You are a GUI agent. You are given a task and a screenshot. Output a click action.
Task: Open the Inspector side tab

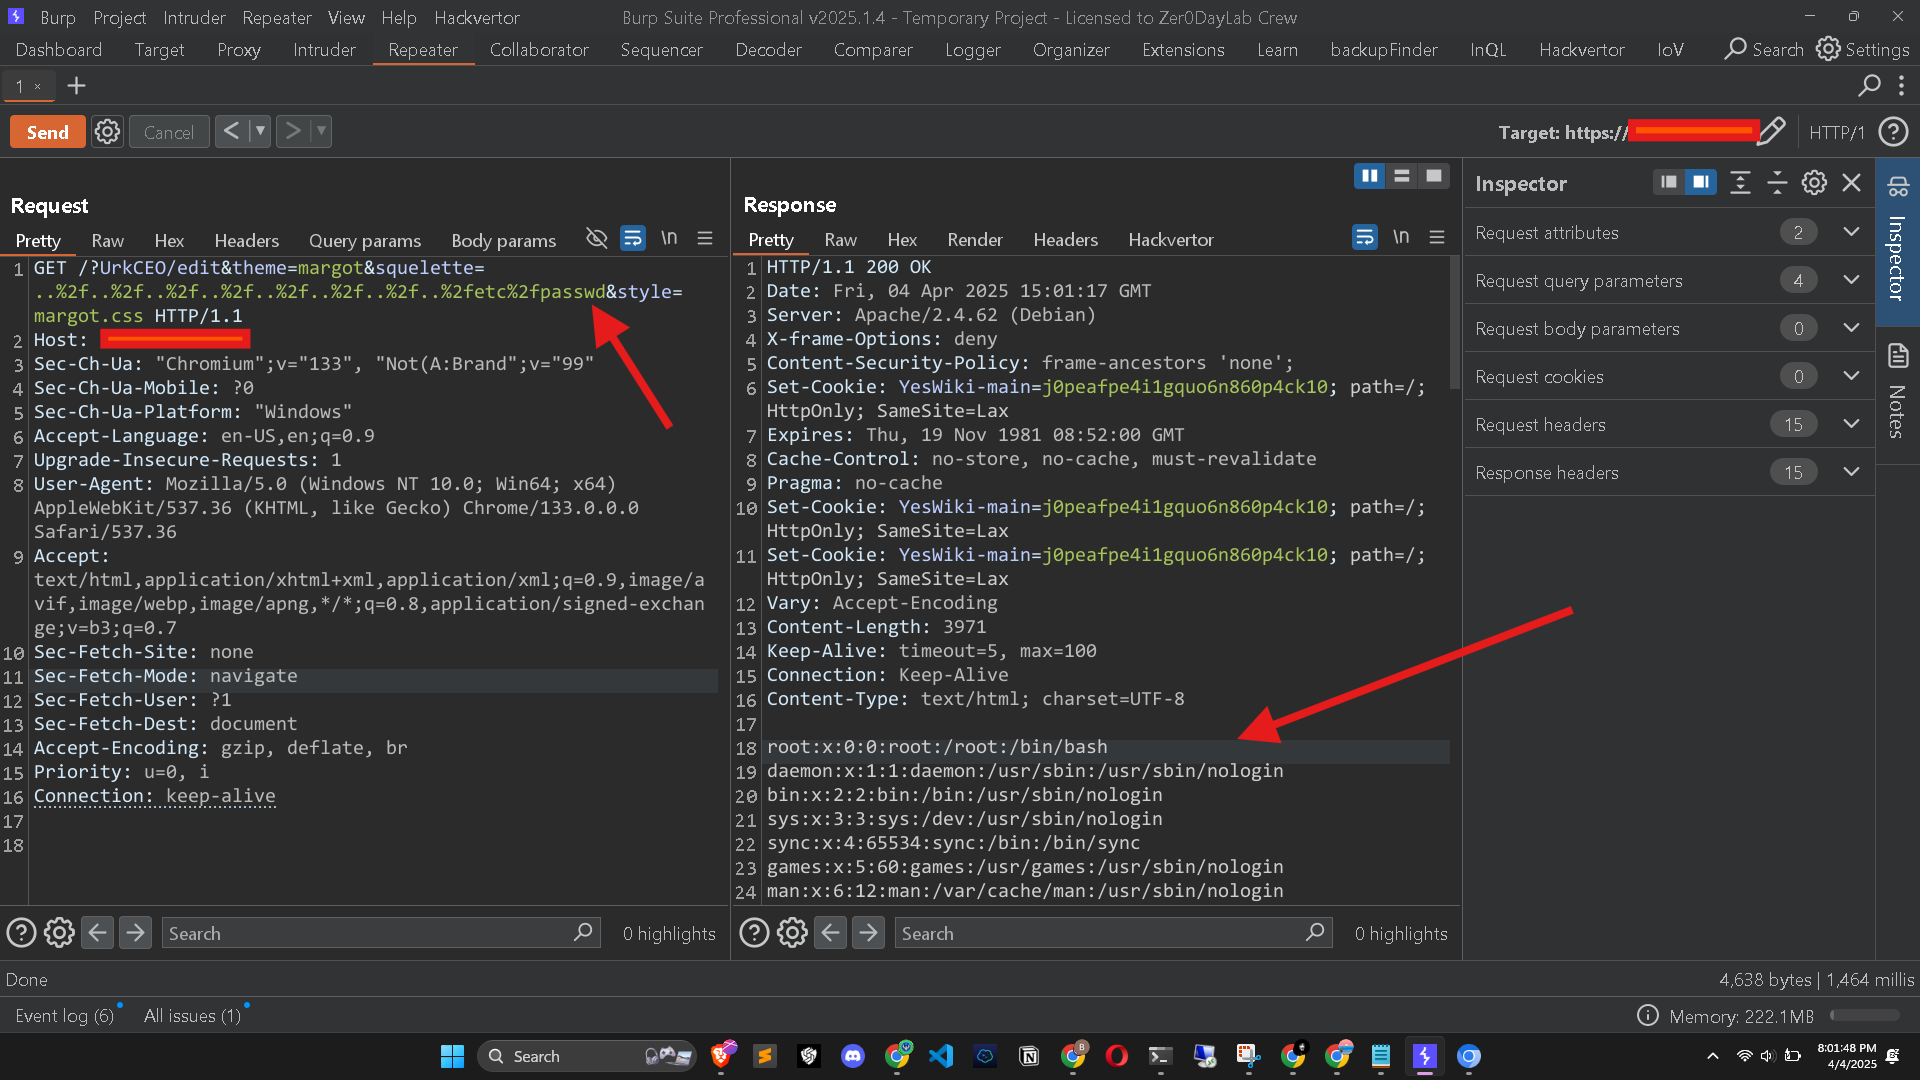pos(1897,240)
